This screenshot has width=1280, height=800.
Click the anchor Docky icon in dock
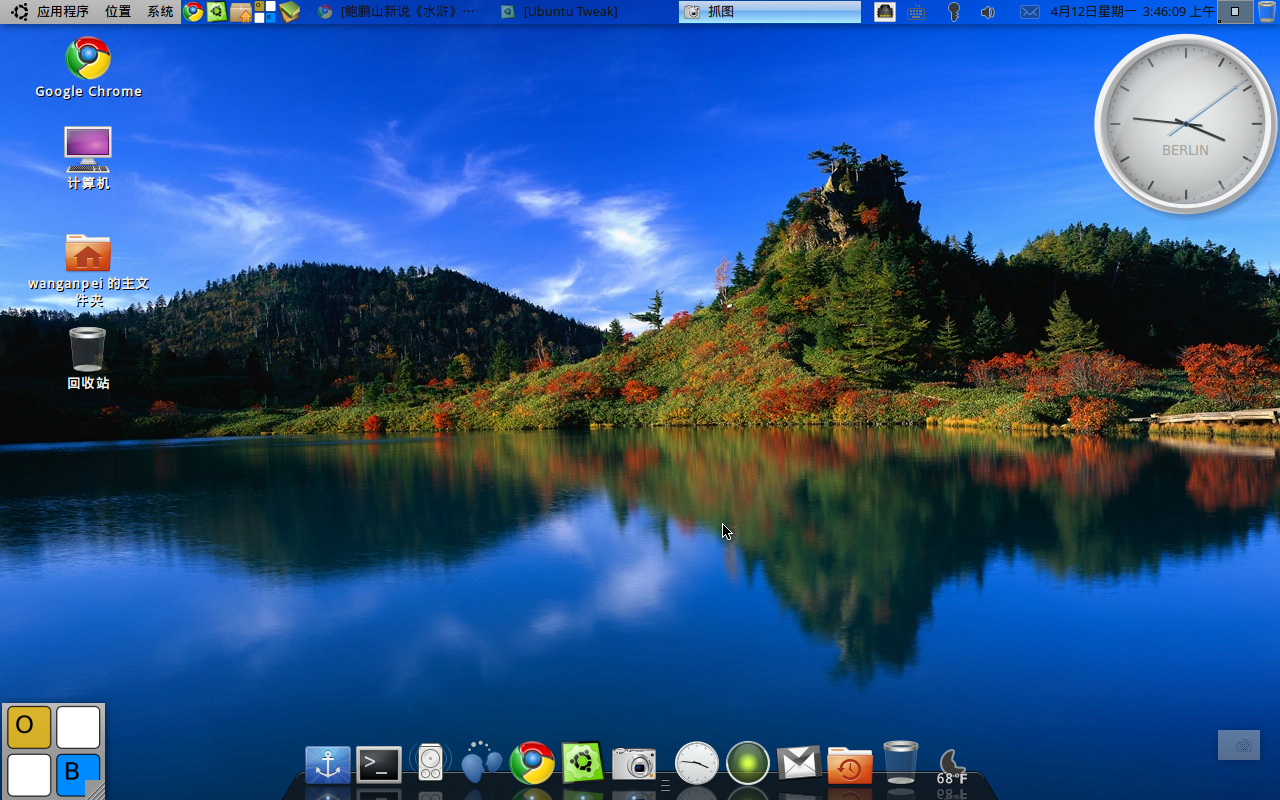click(x=328, y=765)
